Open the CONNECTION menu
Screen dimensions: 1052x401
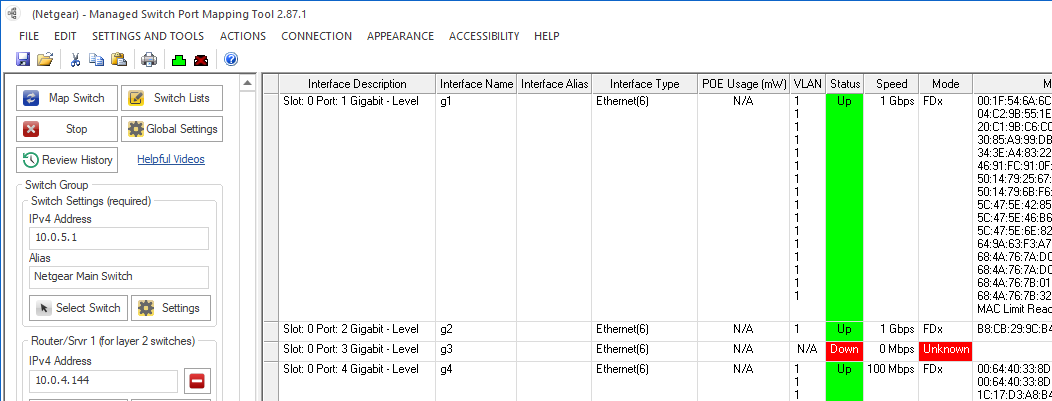tap(317, 36)
